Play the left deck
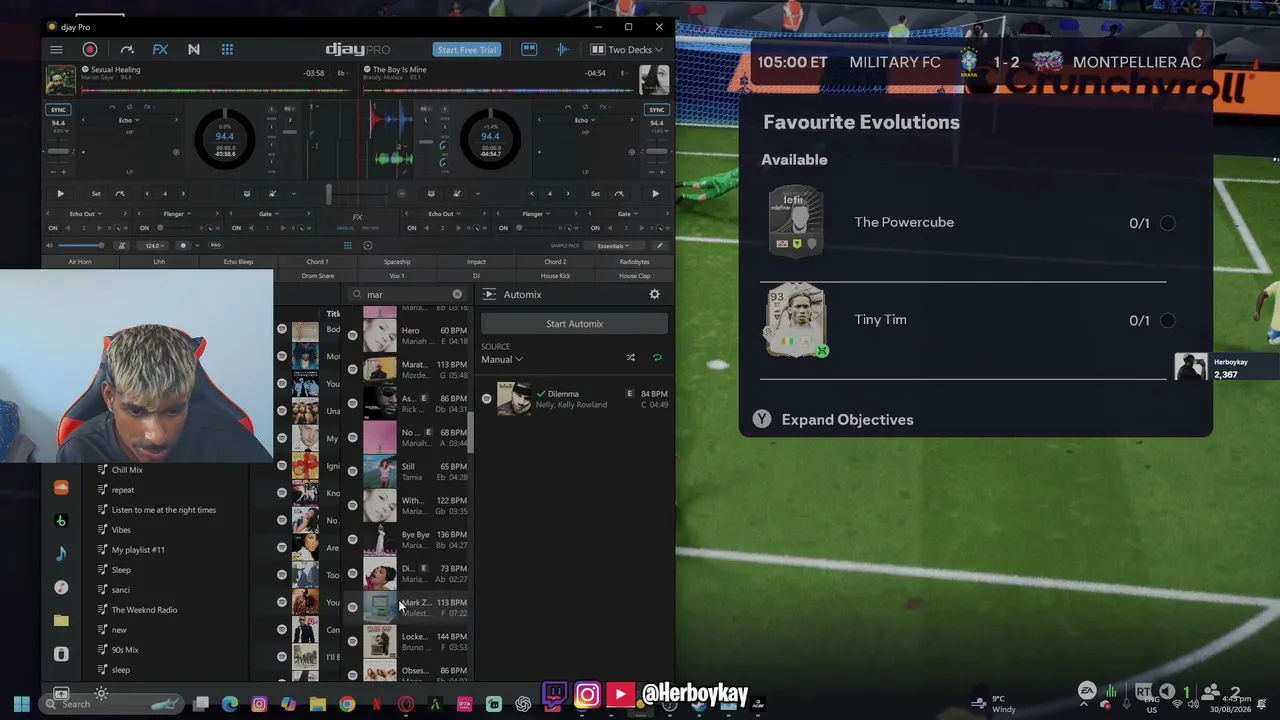The width and height of the screenshot is (1280, 720). tap(60, 194)
